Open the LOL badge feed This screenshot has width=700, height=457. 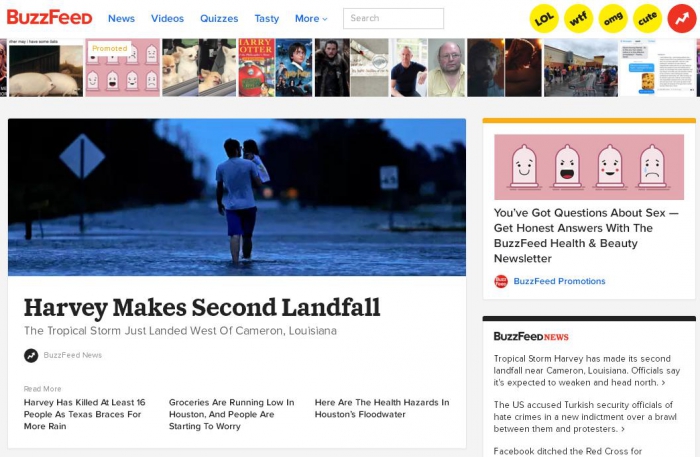coord(544,18)
